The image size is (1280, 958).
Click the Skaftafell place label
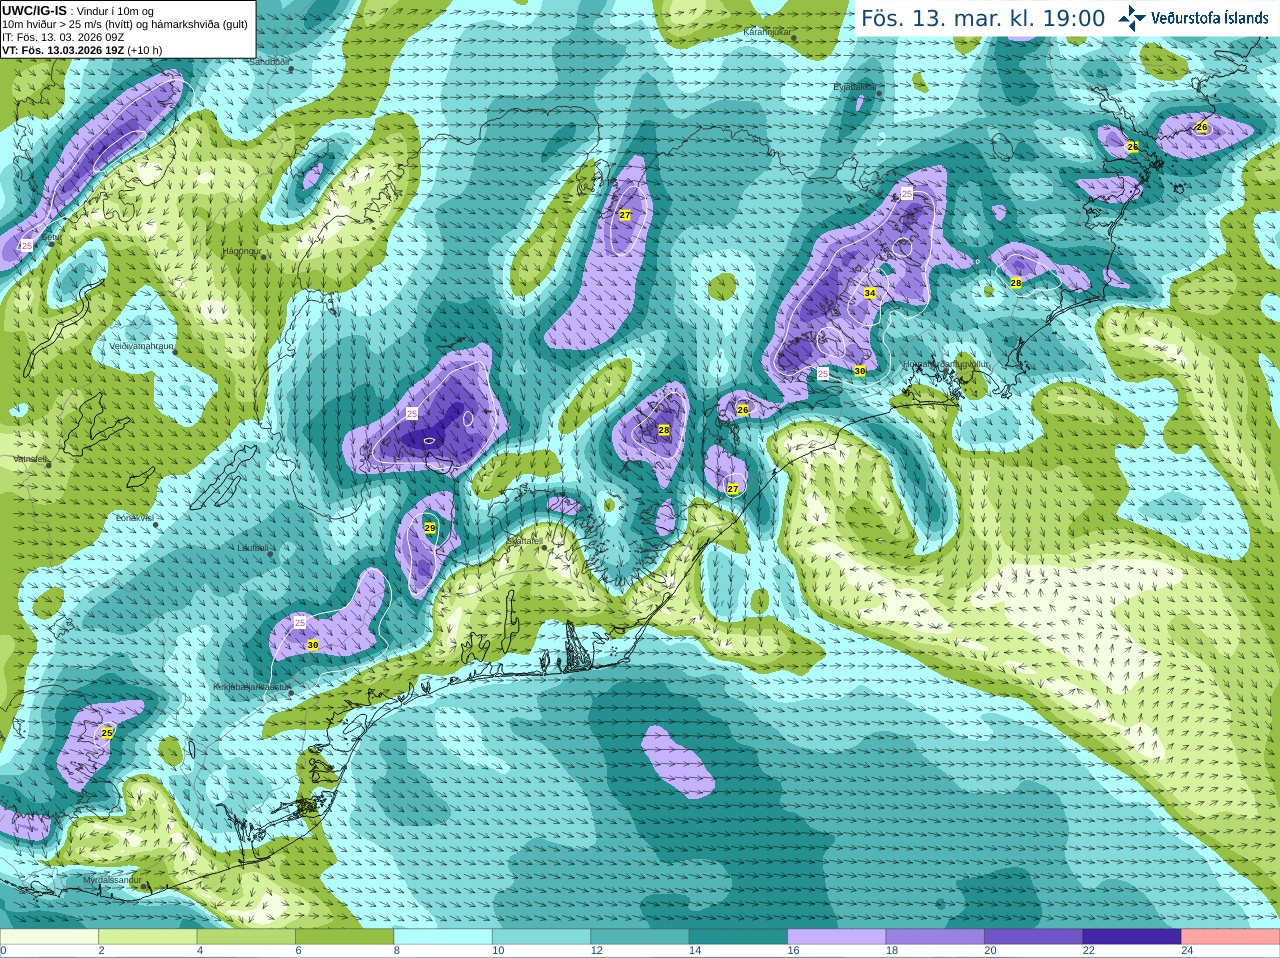[x=524, y=541]
